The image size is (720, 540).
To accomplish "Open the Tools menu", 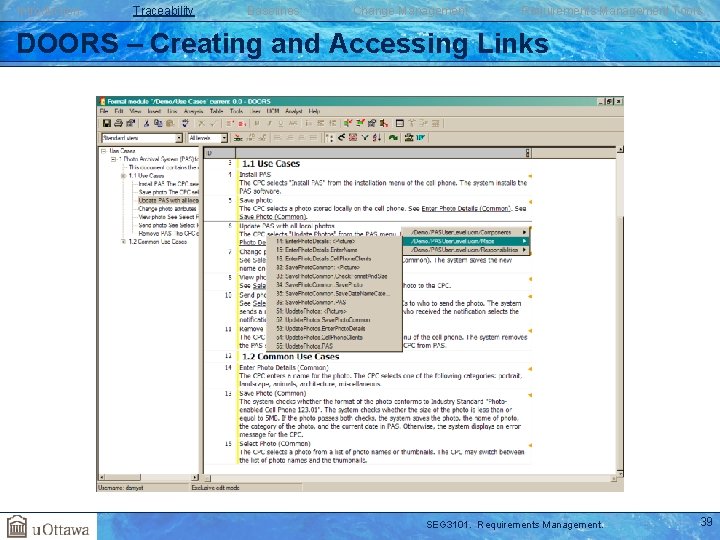I will click(x=236, y=111).
